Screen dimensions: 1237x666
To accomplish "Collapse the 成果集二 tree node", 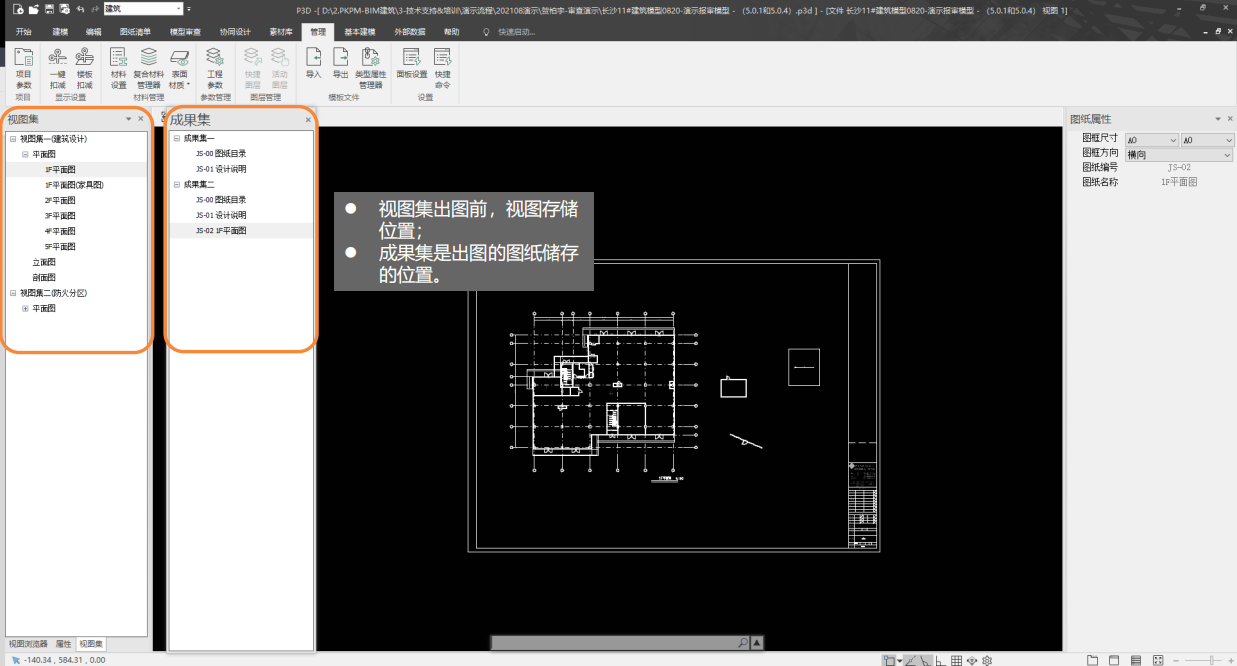I will (176, 184).
